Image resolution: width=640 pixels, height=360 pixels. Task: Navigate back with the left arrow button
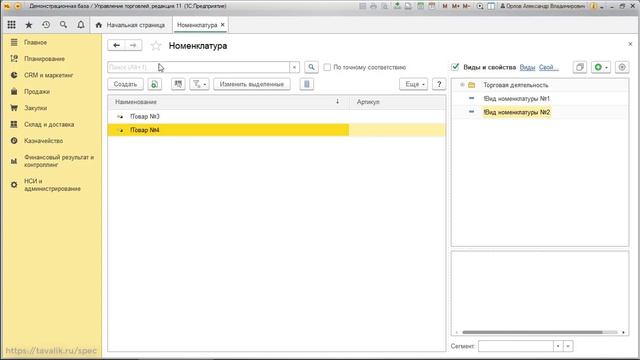point(116,45)
